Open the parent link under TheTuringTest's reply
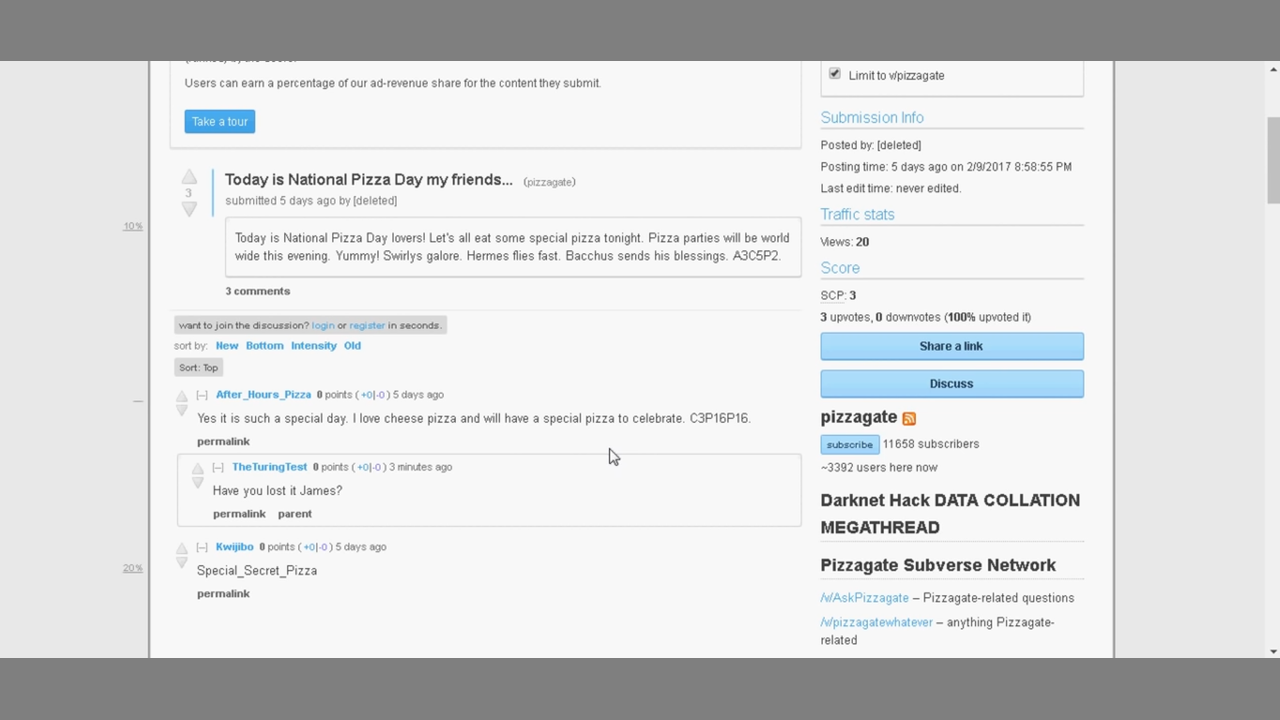 [x=295, y=514]
